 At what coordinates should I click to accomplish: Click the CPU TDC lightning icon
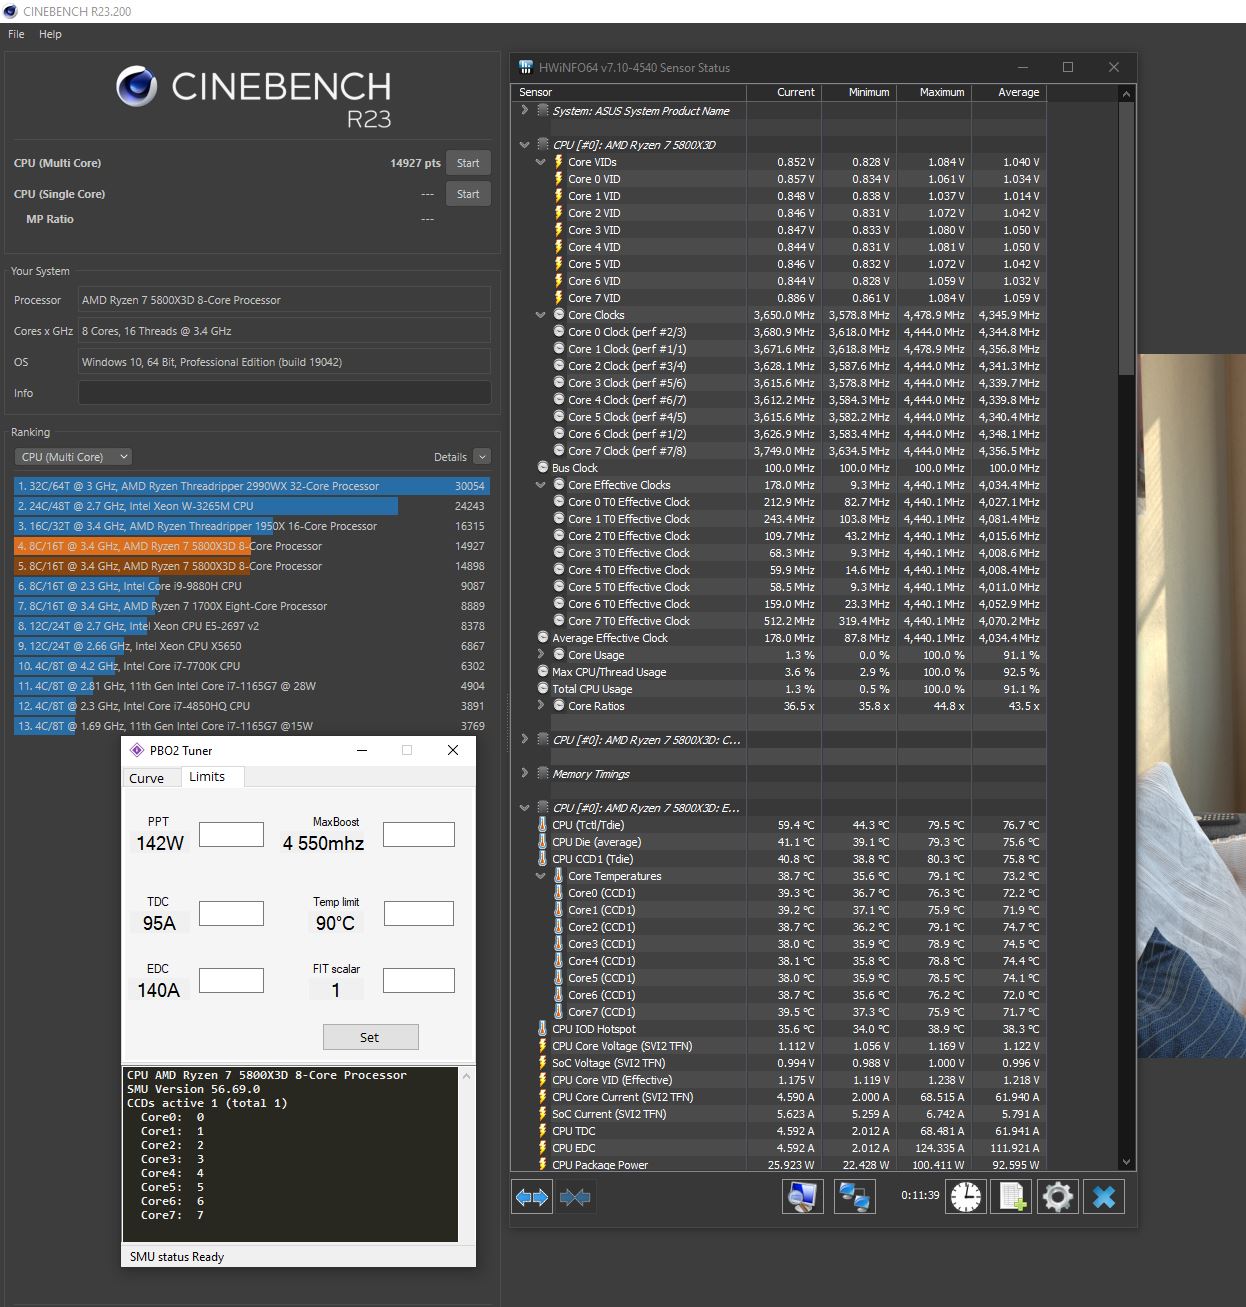click(x=542, y=1131)
